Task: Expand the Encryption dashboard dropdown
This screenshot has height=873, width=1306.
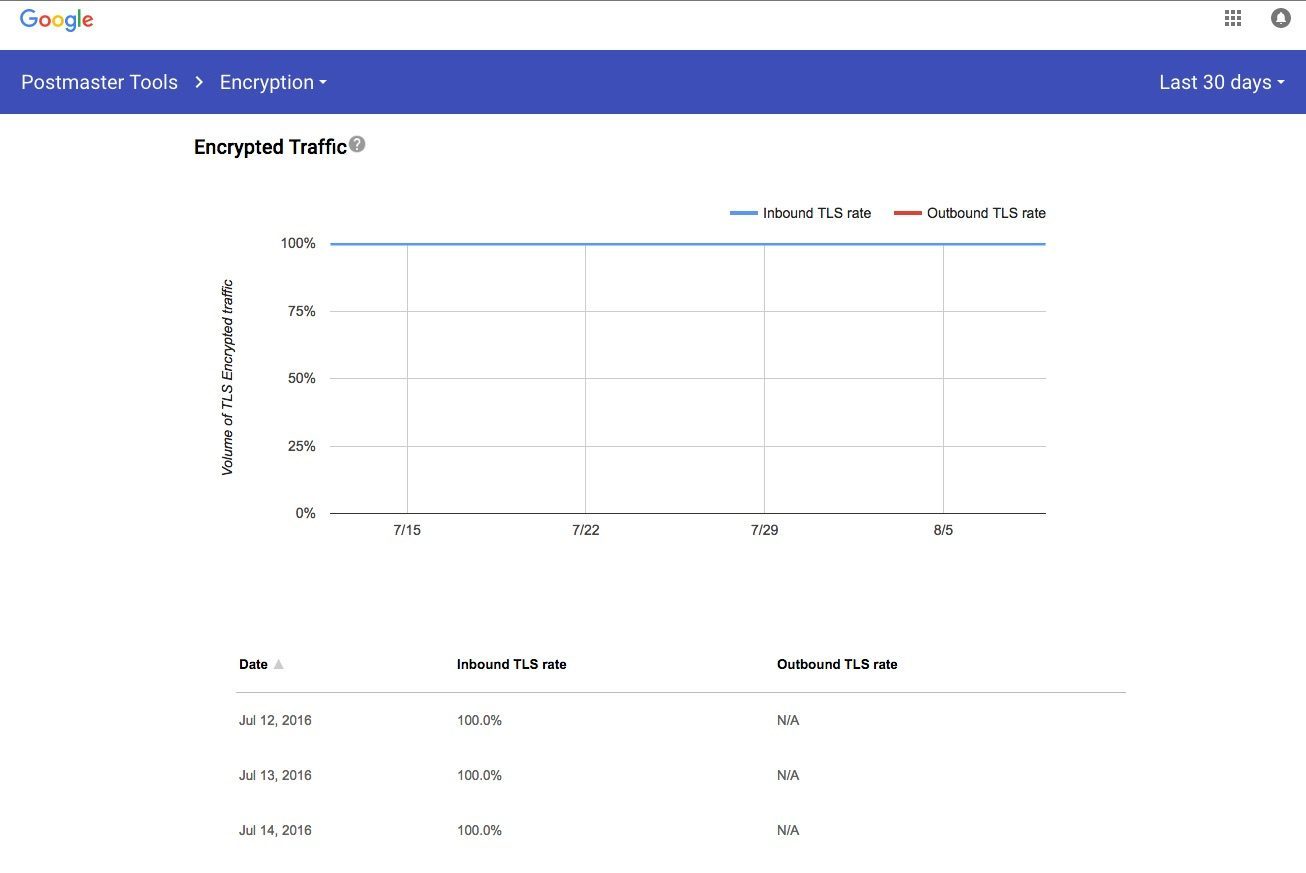Action: 273,82
